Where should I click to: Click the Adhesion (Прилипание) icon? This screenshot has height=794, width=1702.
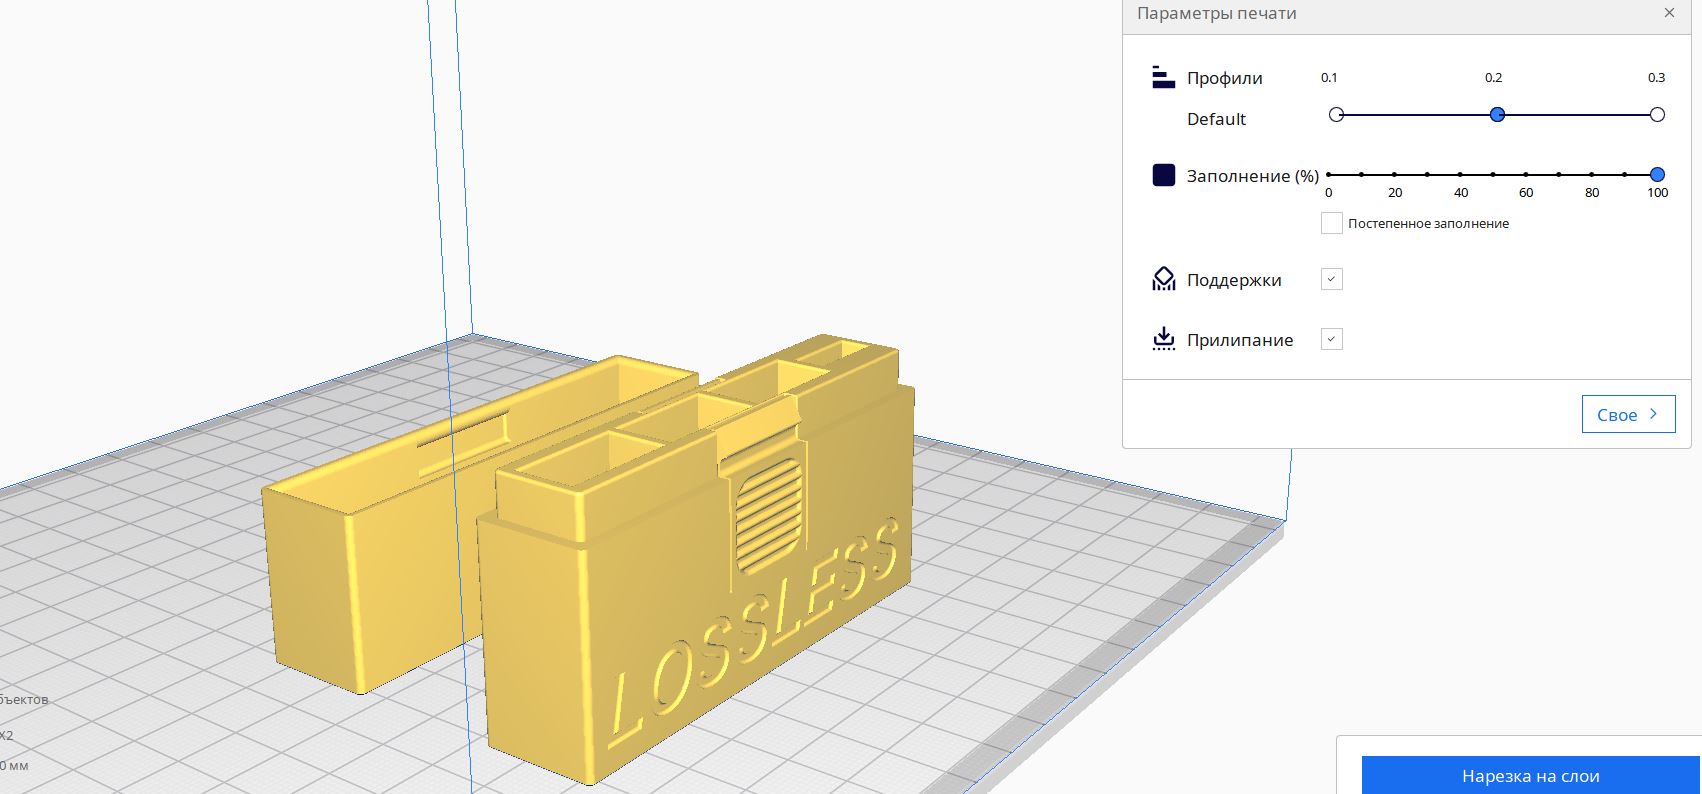(1163, 340)
